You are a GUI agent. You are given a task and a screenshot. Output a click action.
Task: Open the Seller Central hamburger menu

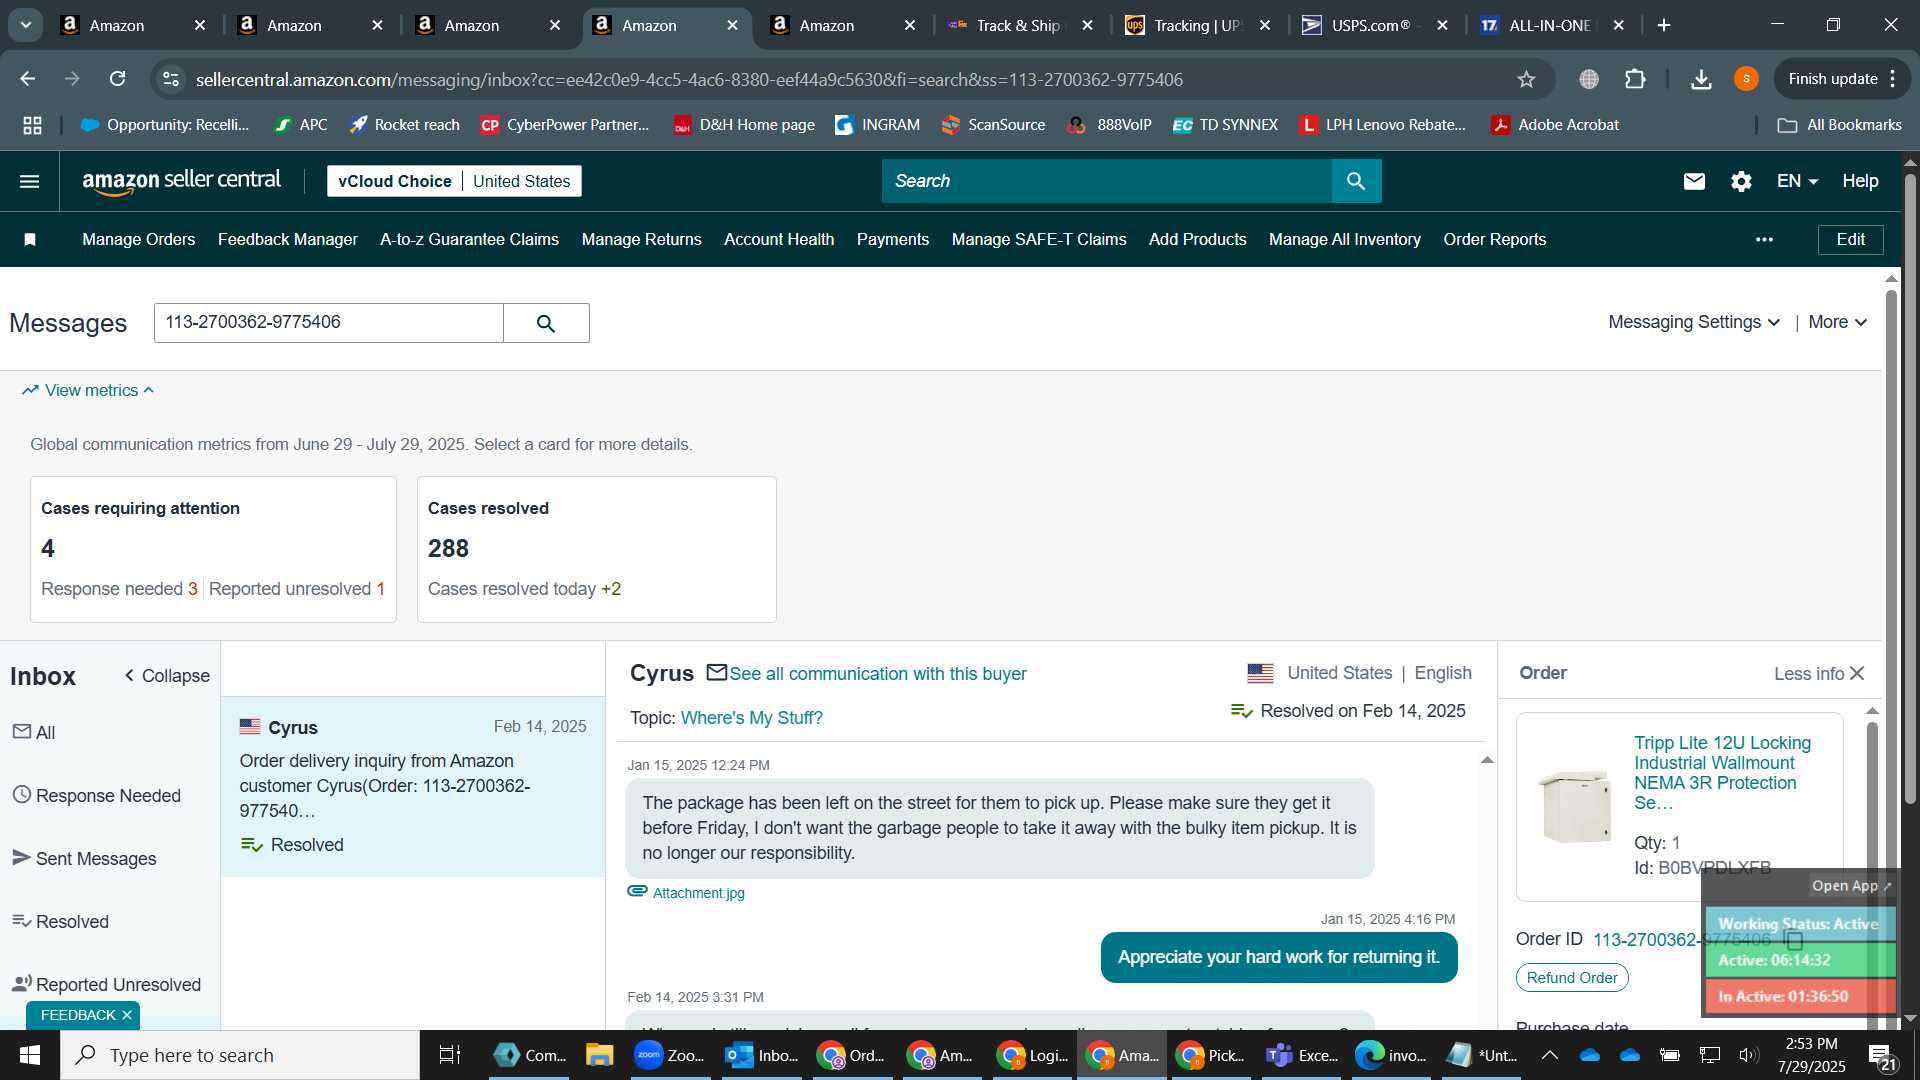pyautogui.click(x=29, y=181)
